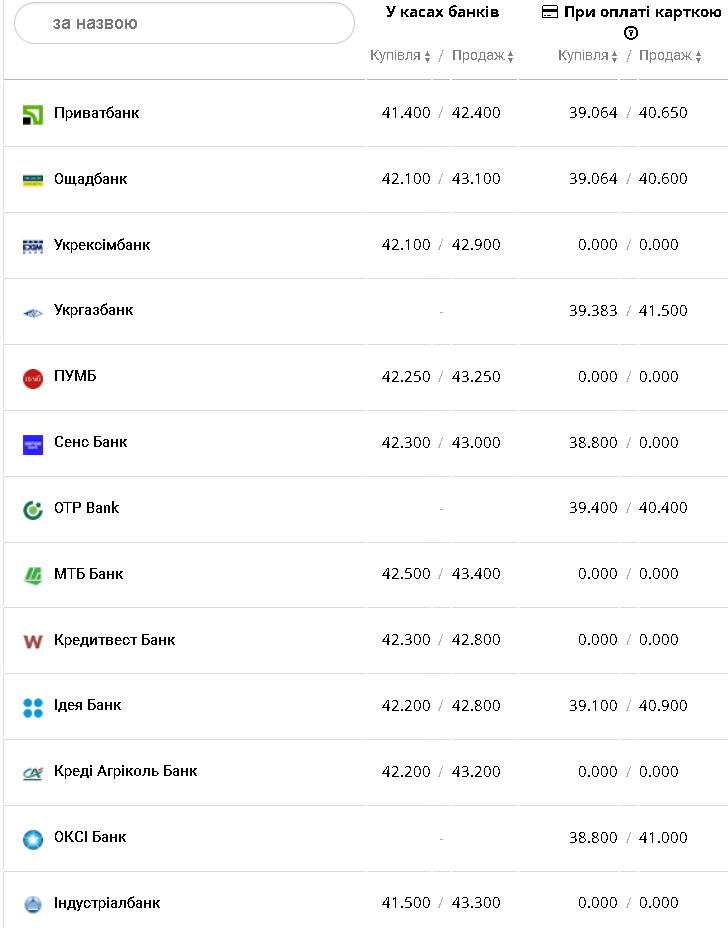Click the ПУМБ red logo icon

coord(33,378)
